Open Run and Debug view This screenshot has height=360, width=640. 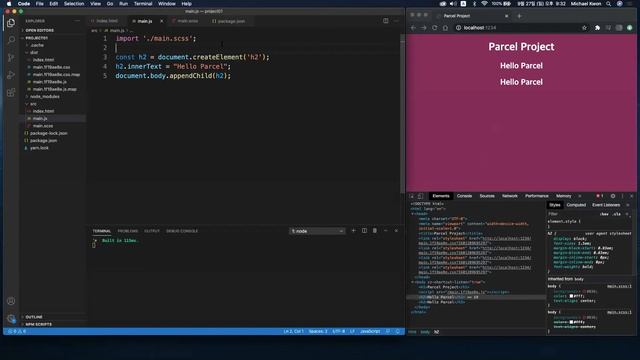(x=11, y=75)
